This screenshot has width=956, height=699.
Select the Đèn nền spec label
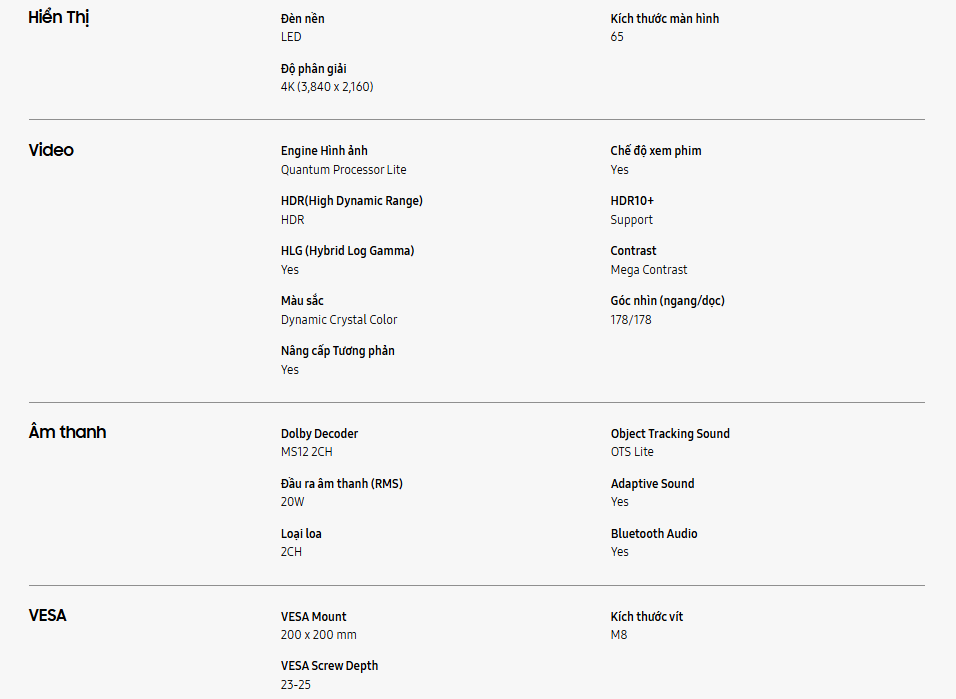(x=302, y=19)
